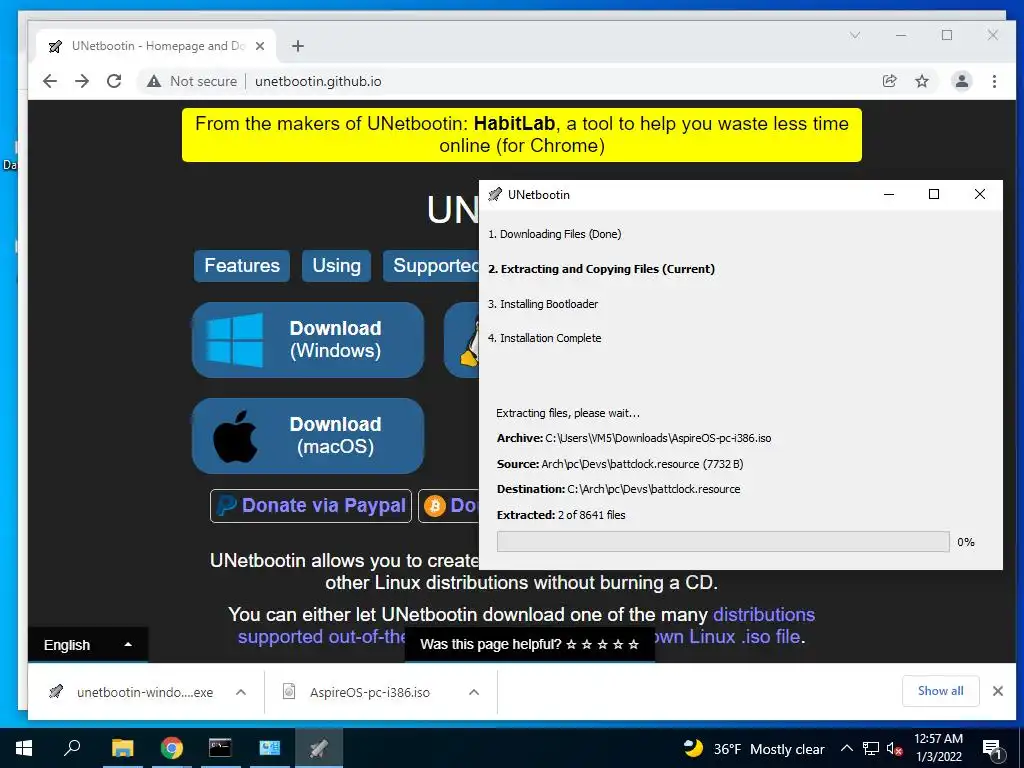
Task: Go forward using Chrome's forward arrow
Action: [x=82, y=81]
